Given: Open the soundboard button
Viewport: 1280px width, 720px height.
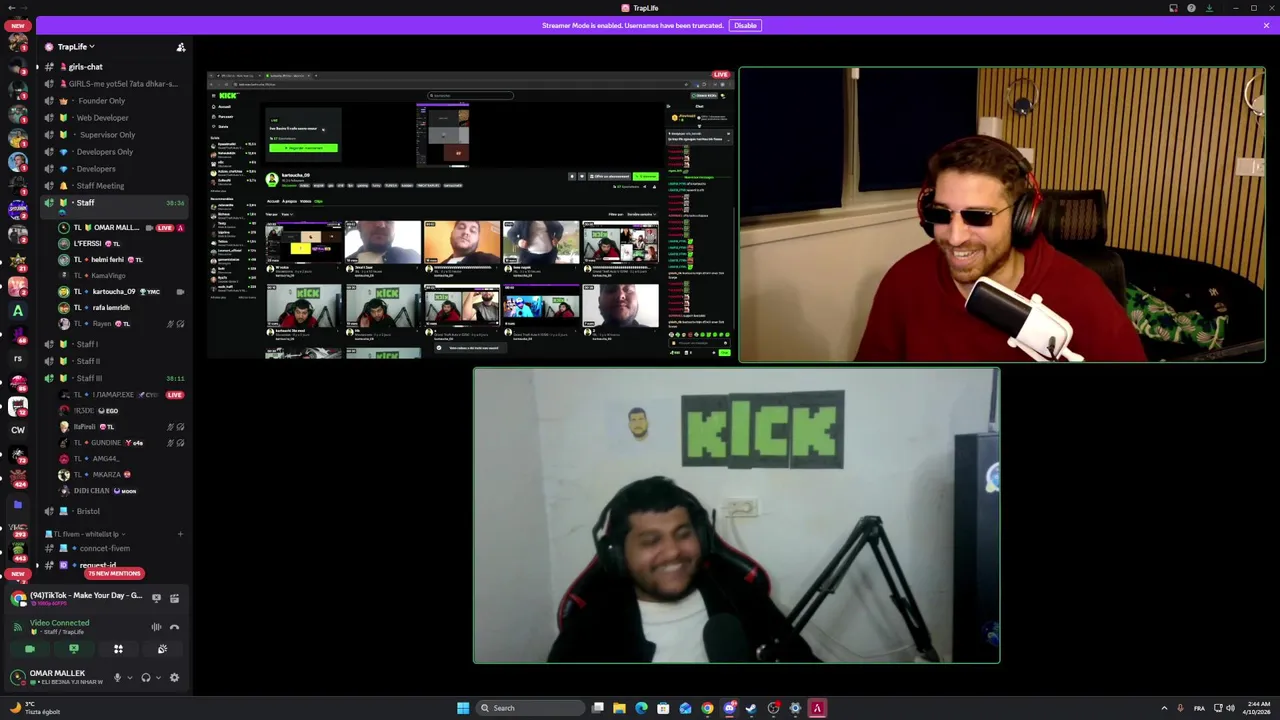Looking at the screenshot, I should coord(162,650).
